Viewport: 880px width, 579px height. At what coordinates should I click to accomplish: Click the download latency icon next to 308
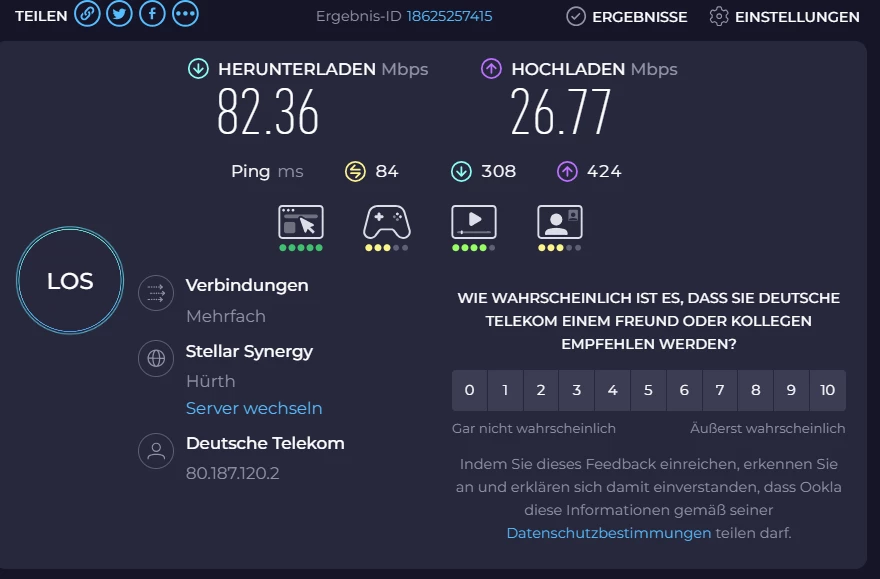tap(461, 172)
